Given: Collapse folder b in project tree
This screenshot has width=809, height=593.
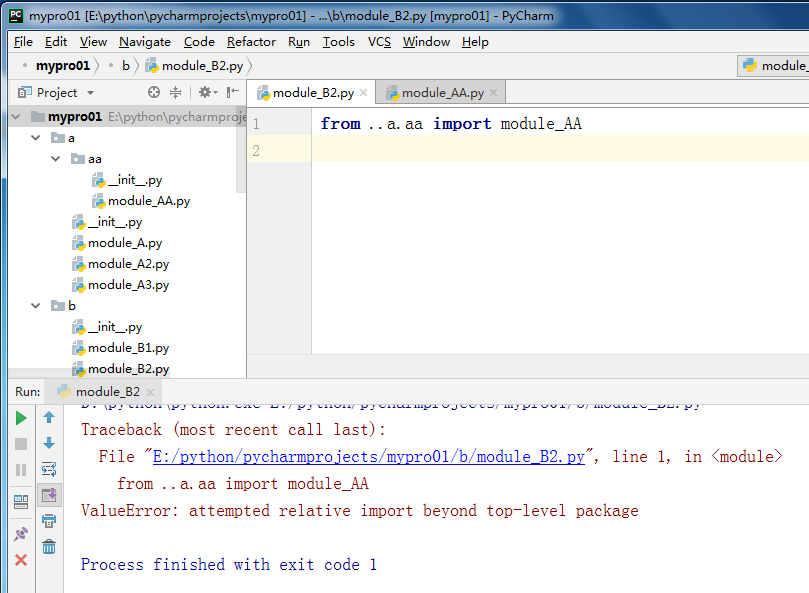Looking at the screenshot, I should tap(36, 306).
